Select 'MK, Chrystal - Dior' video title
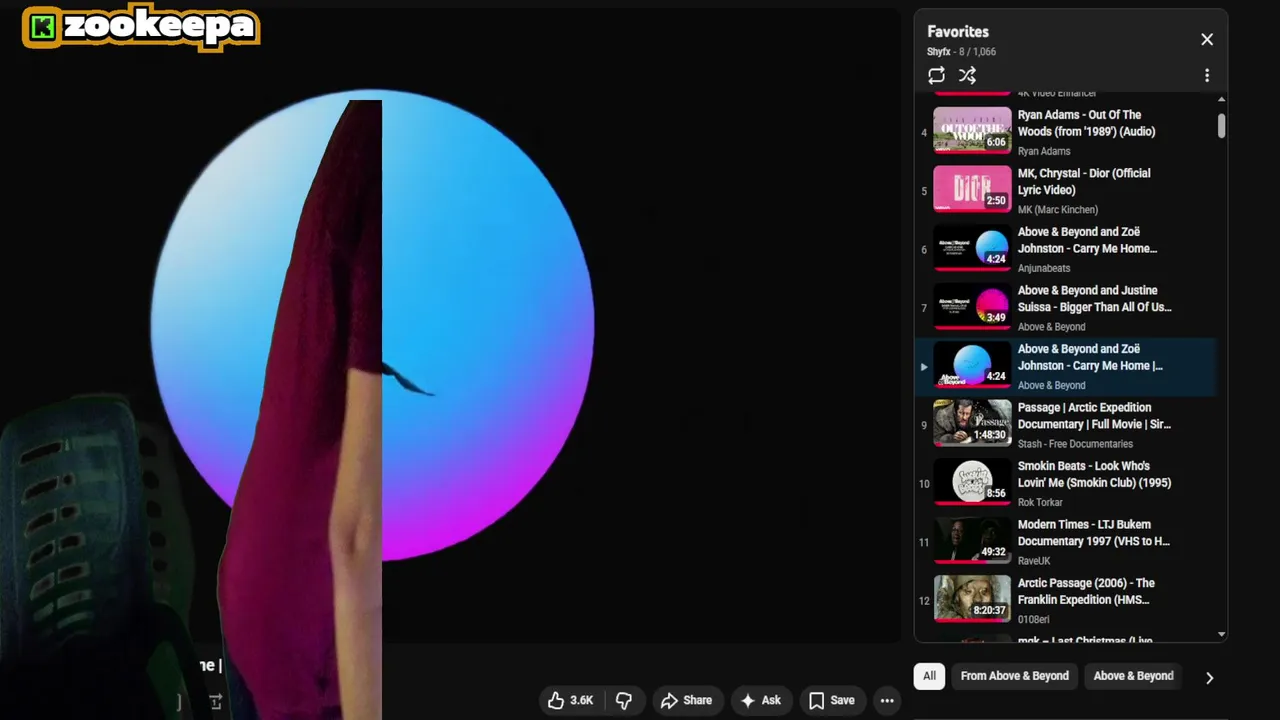 [x=1084, y=181]
